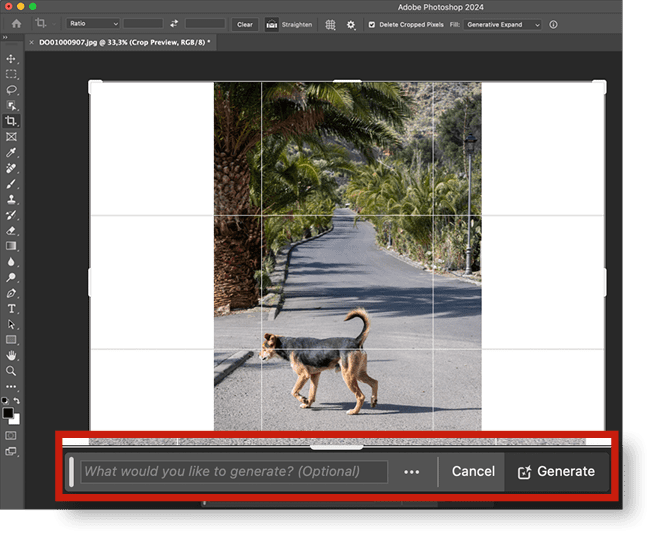Viewport: 652px width, 536px height.
Task: Click the crop width input field
Action: 143,24
